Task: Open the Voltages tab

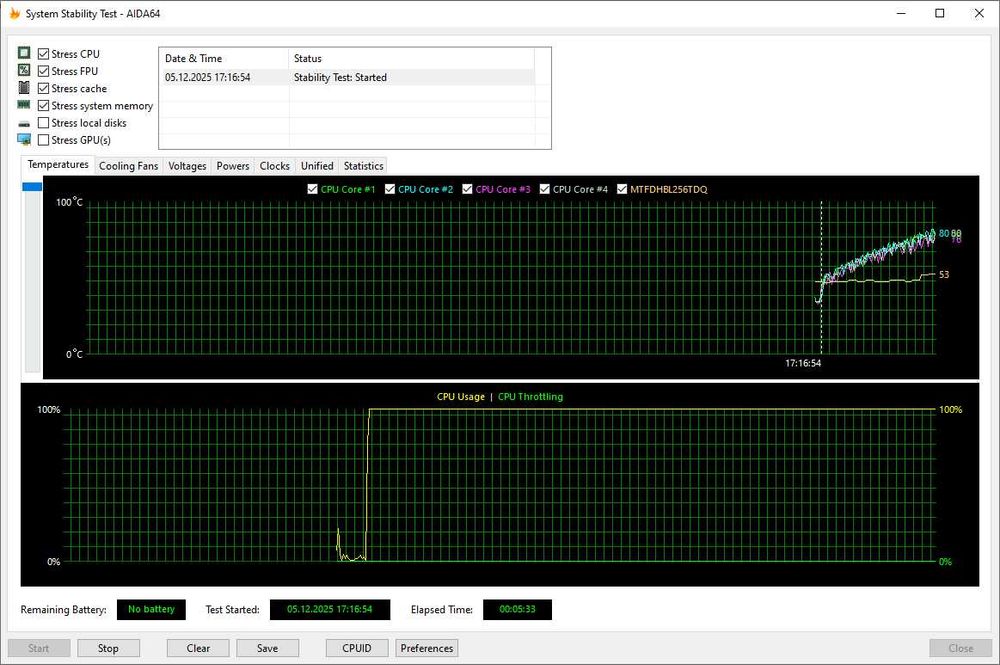Action: click(187, 166)
